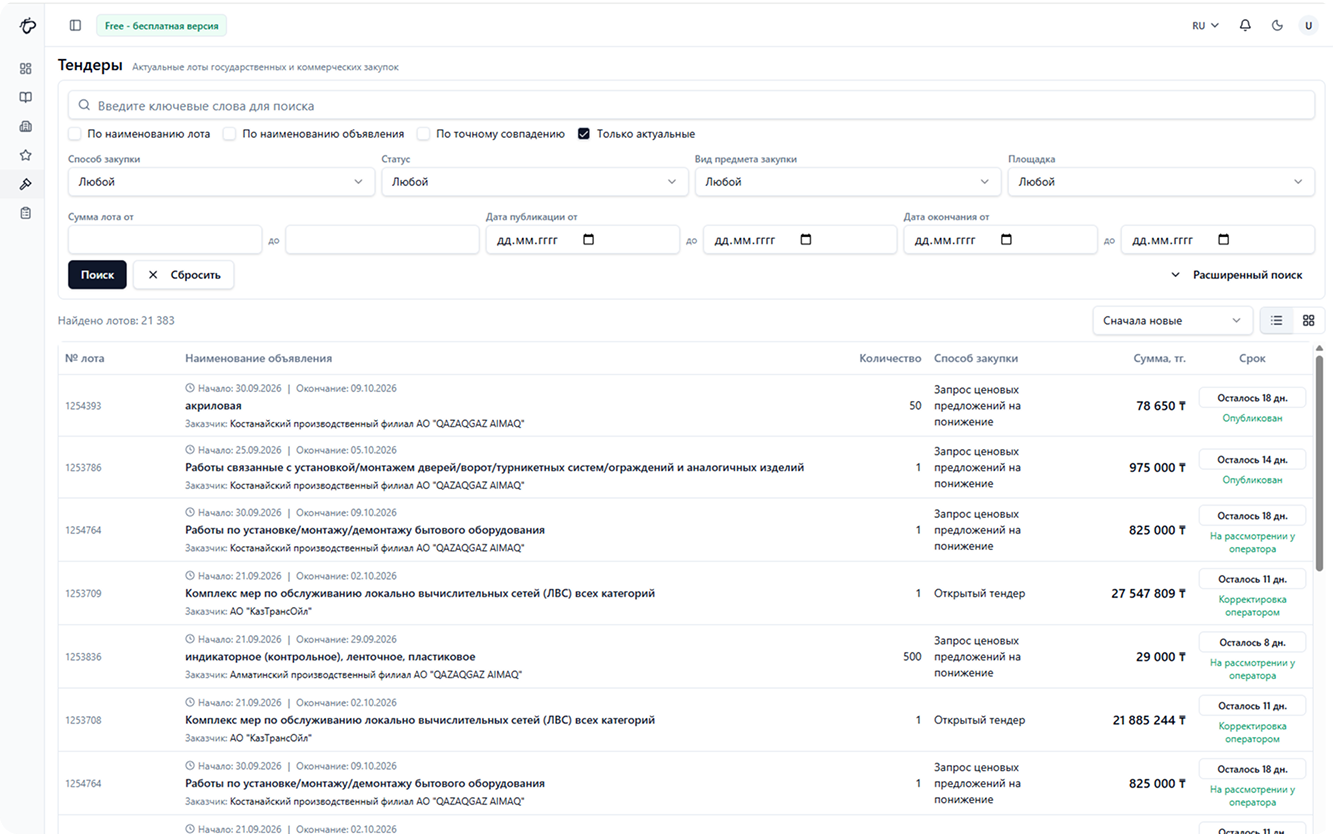This screenshot has height=835, width=1333.
Task: Open the book icon in sidebar
Action: click(x=26, y=97)
